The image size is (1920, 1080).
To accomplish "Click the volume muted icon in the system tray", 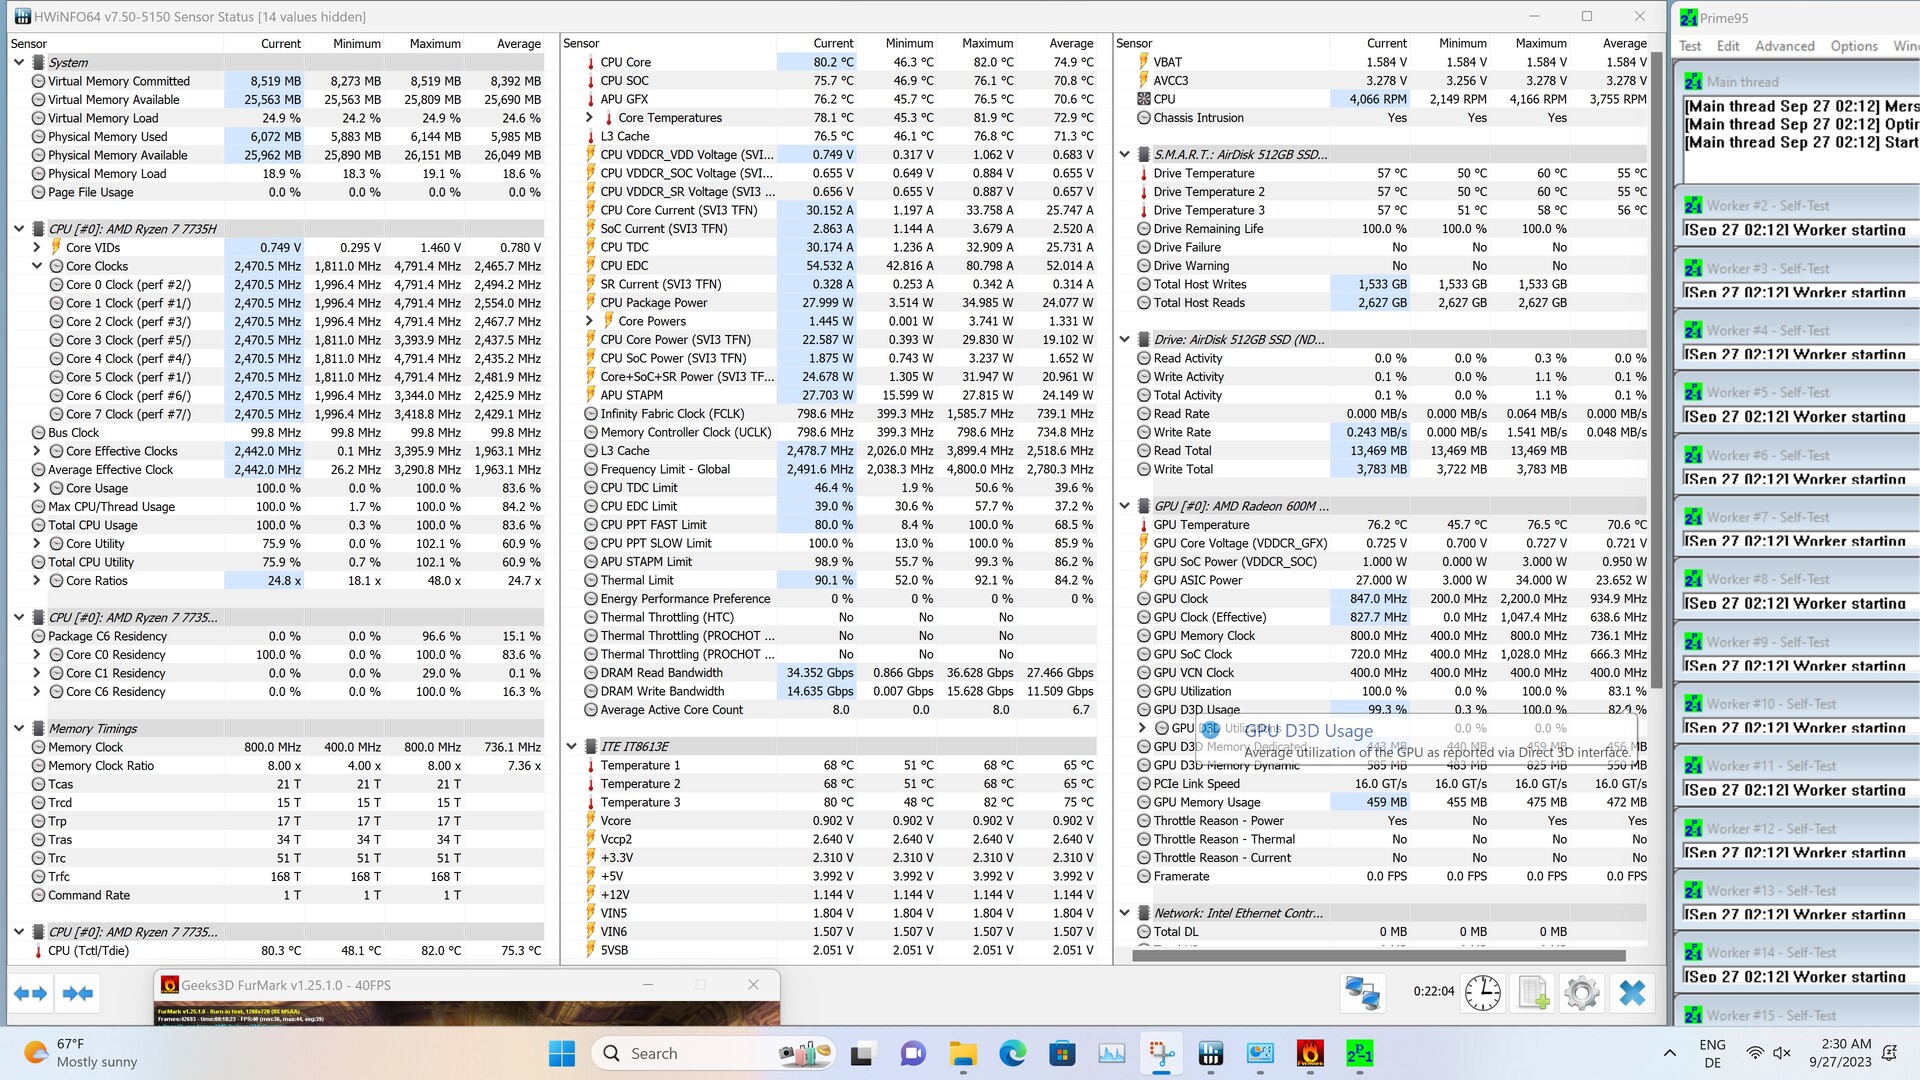I will coord(1782,1053).
